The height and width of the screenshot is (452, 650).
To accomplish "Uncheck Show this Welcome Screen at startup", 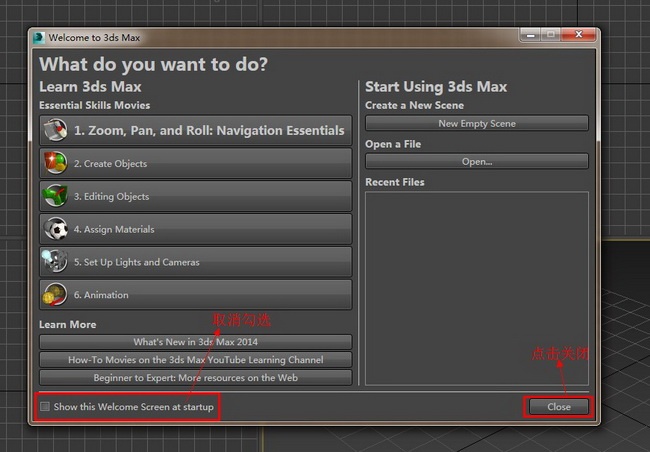I will [45, 406].
